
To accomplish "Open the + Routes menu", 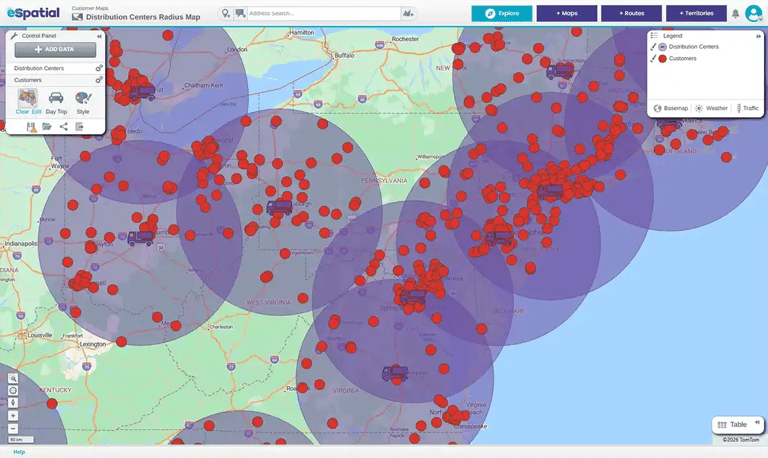I will pos(631,13).
